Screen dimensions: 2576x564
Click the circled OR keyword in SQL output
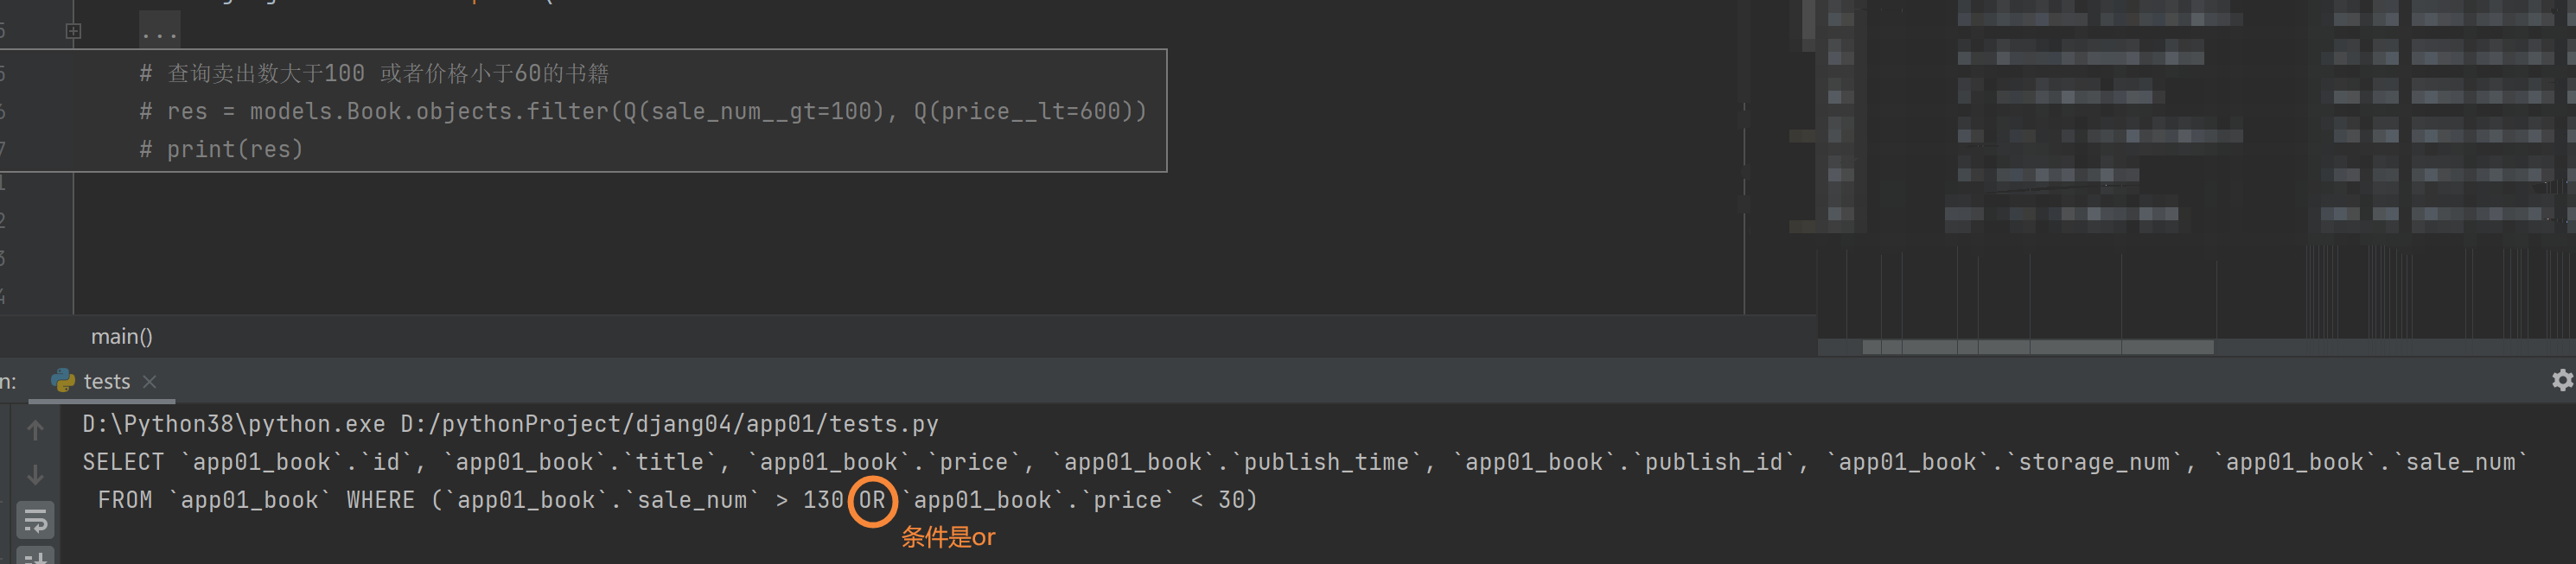(872, 500)
